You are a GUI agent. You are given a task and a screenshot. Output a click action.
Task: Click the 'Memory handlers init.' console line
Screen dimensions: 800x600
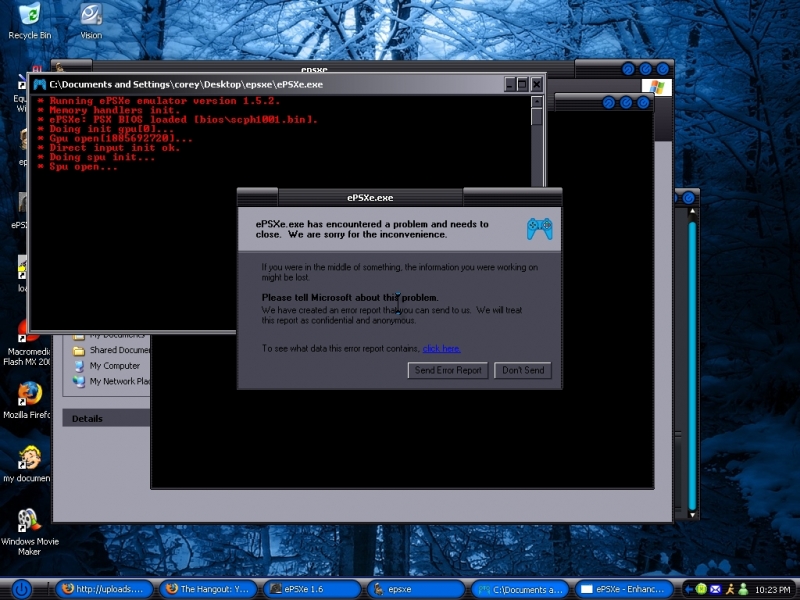tap(109, 110)
